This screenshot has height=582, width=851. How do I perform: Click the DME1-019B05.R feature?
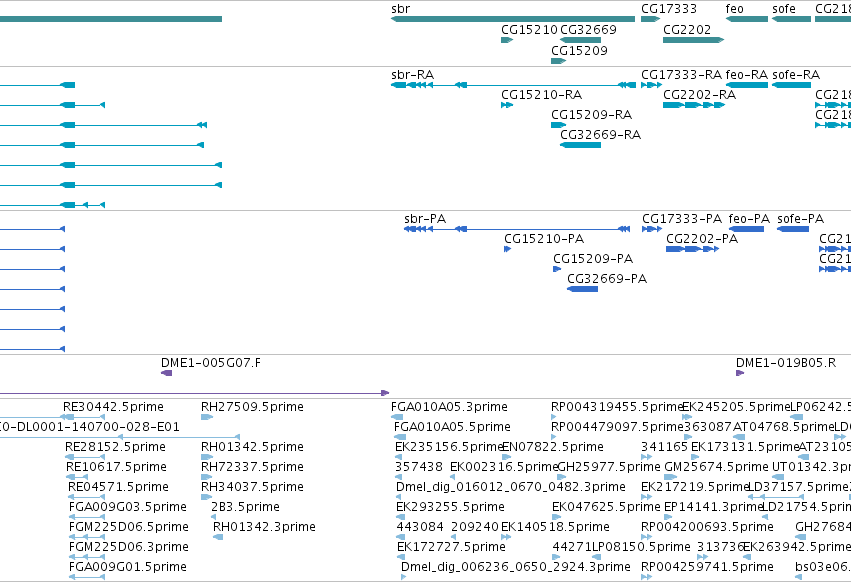coord(740,373)
